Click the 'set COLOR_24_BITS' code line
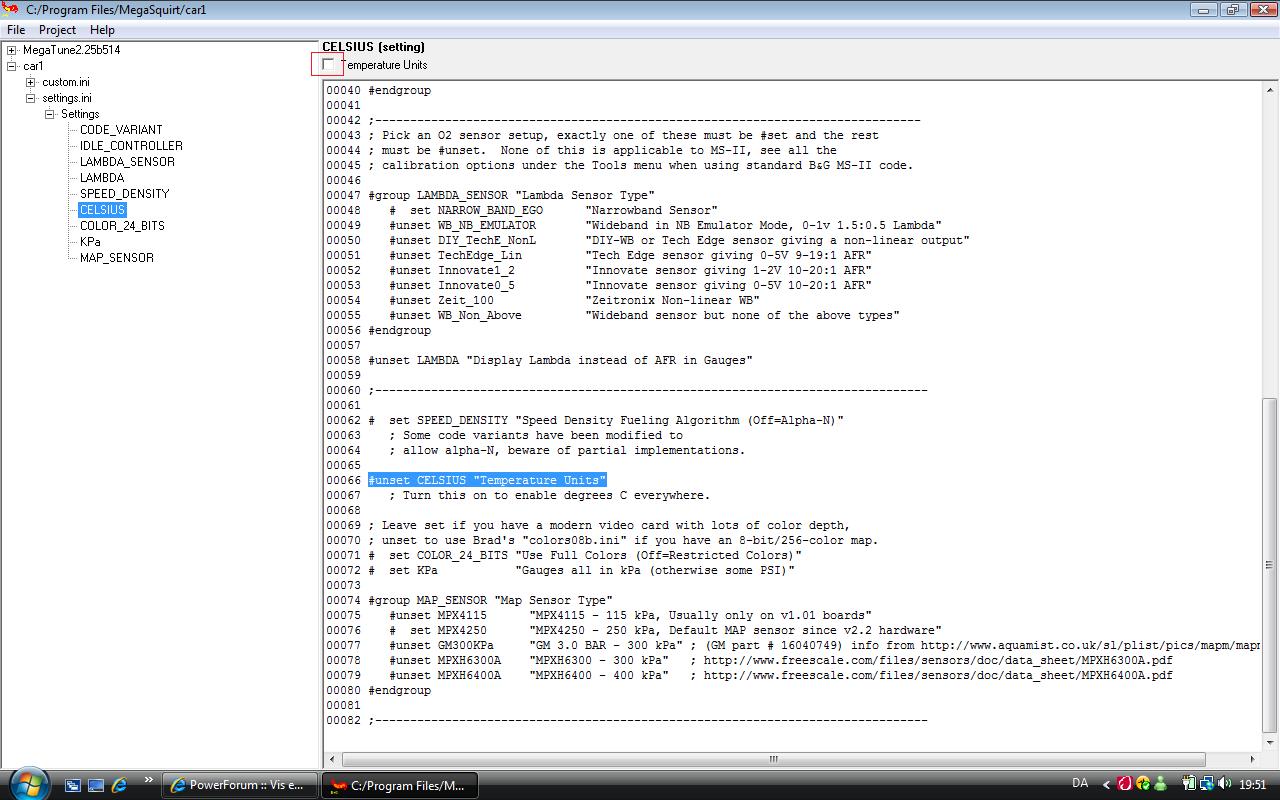This screenshot has height=800, width=1280. [x=585, y=555]
